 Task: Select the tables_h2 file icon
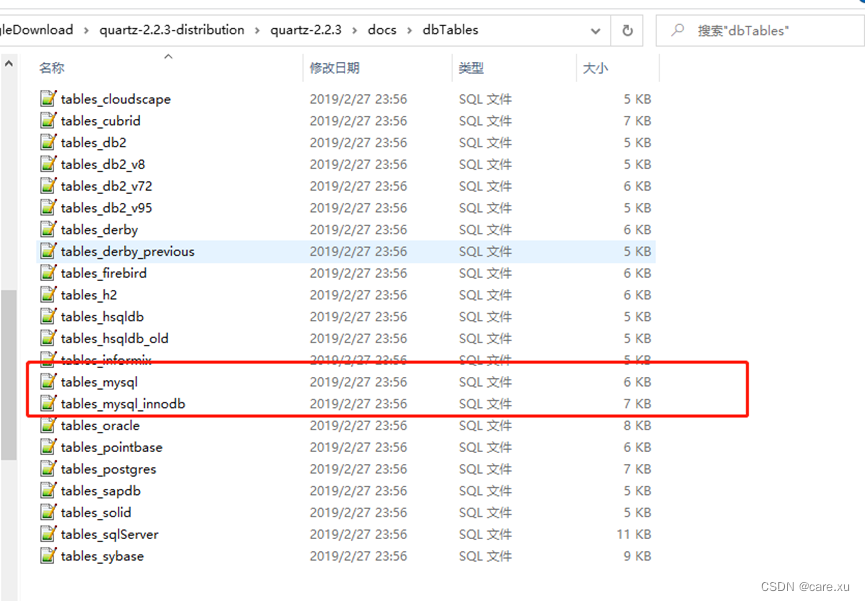pos(48,294)
